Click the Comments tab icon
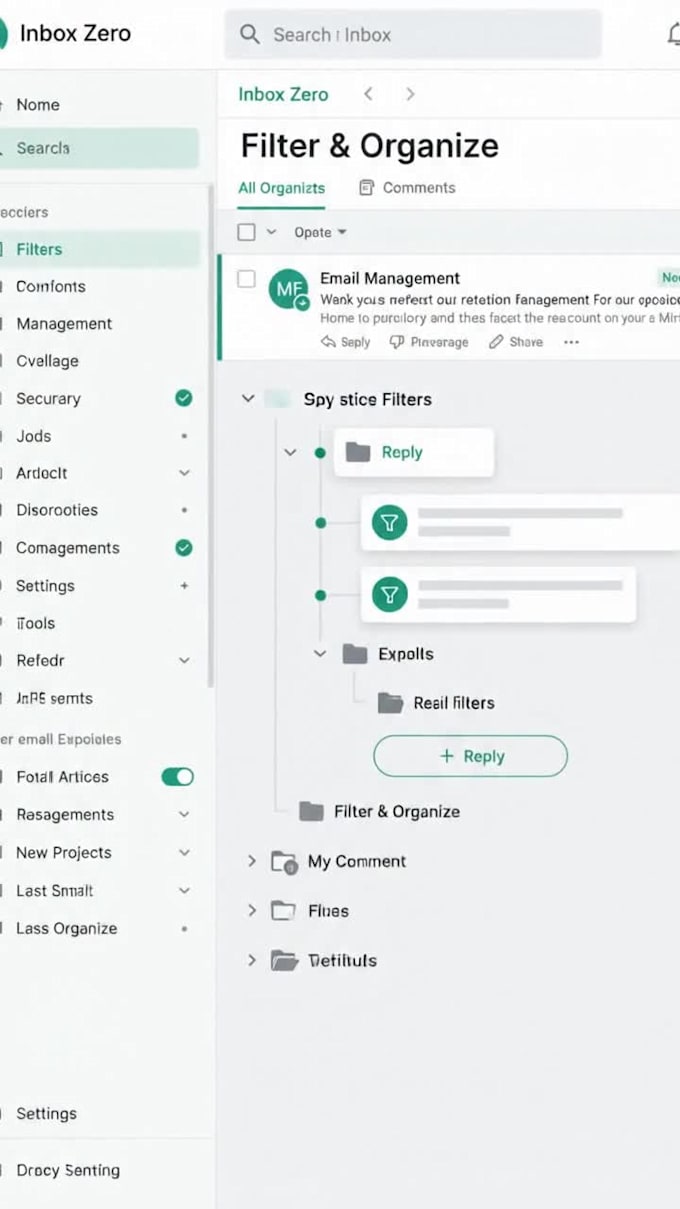The height and width of the screenshot is (1209, 680). pyautogui.click(x=366, y=187)
